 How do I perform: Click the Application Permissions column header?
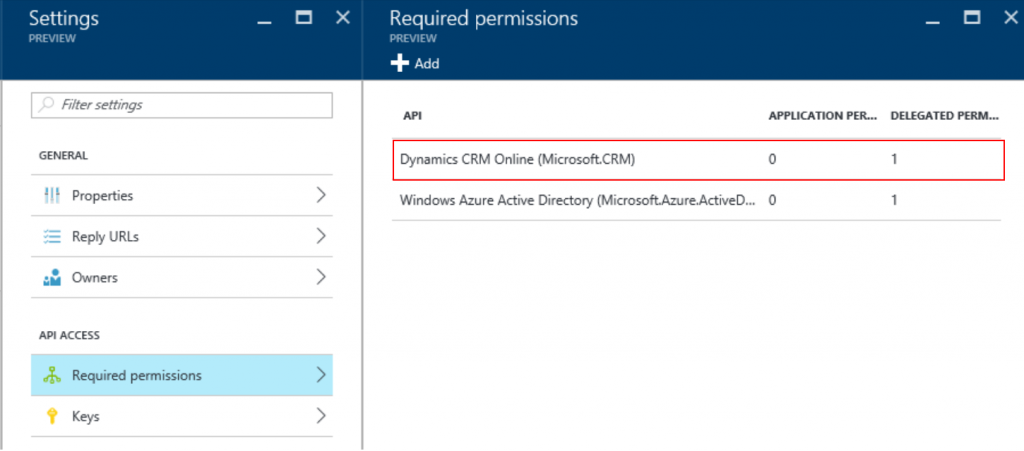[x=823, y=116]
